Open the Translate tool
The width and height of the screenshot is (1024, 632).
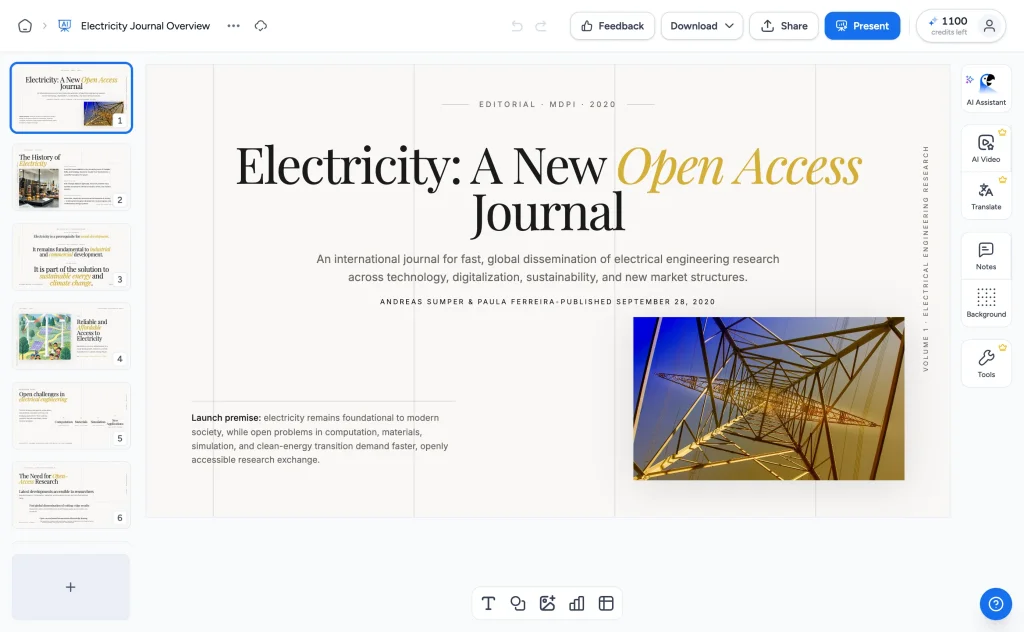pyautogui.click(x=986, y=196)
